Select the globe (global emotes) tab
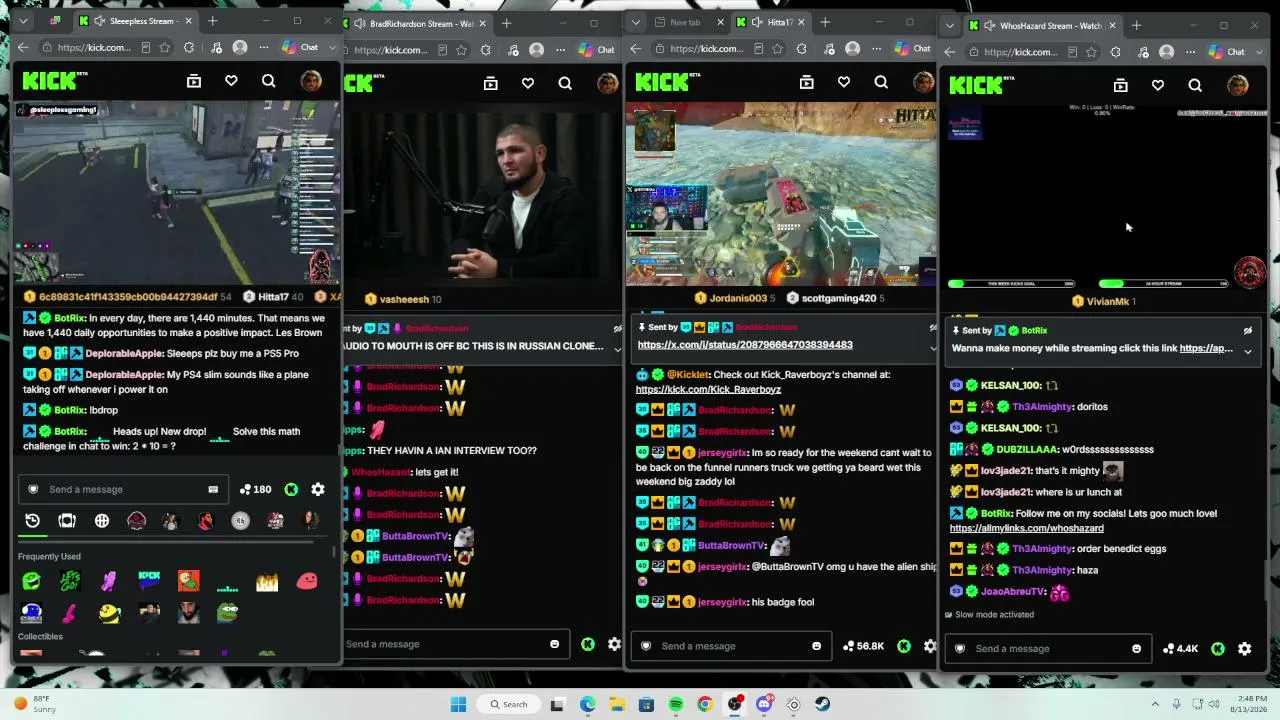This screenshot has height=720, width=1280. (102, 520)
